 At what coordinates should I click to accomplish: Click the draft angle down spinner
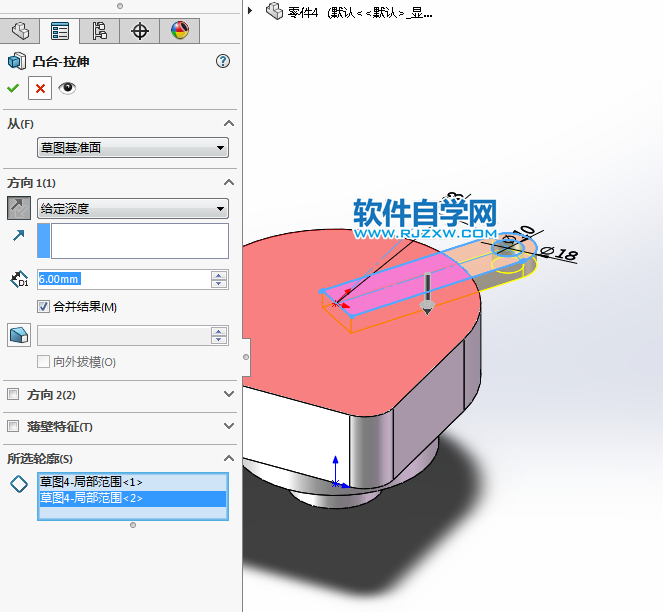(219, 340)
